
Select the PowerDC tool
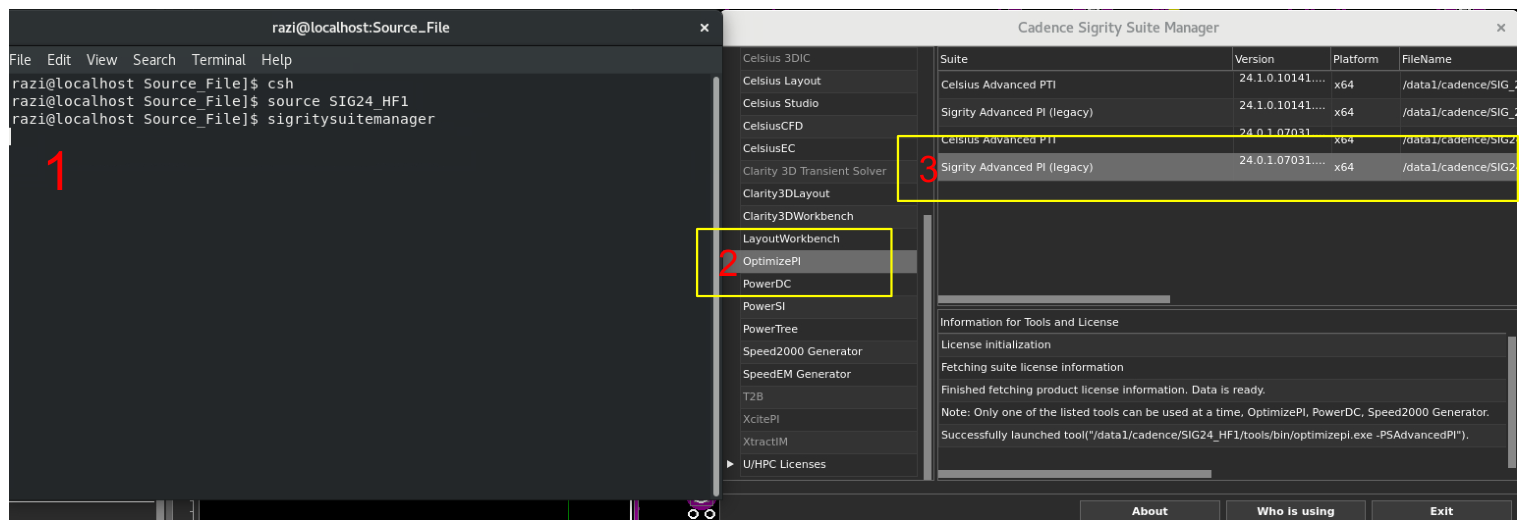click(x=828, y=284)
